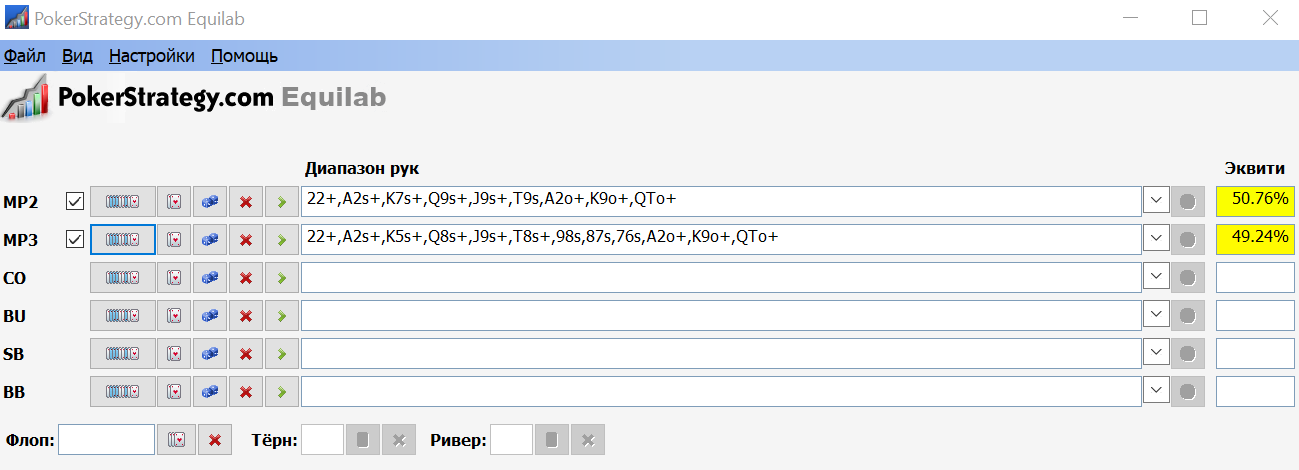Click green arrow for MP2 row

(x=282, y=202)
